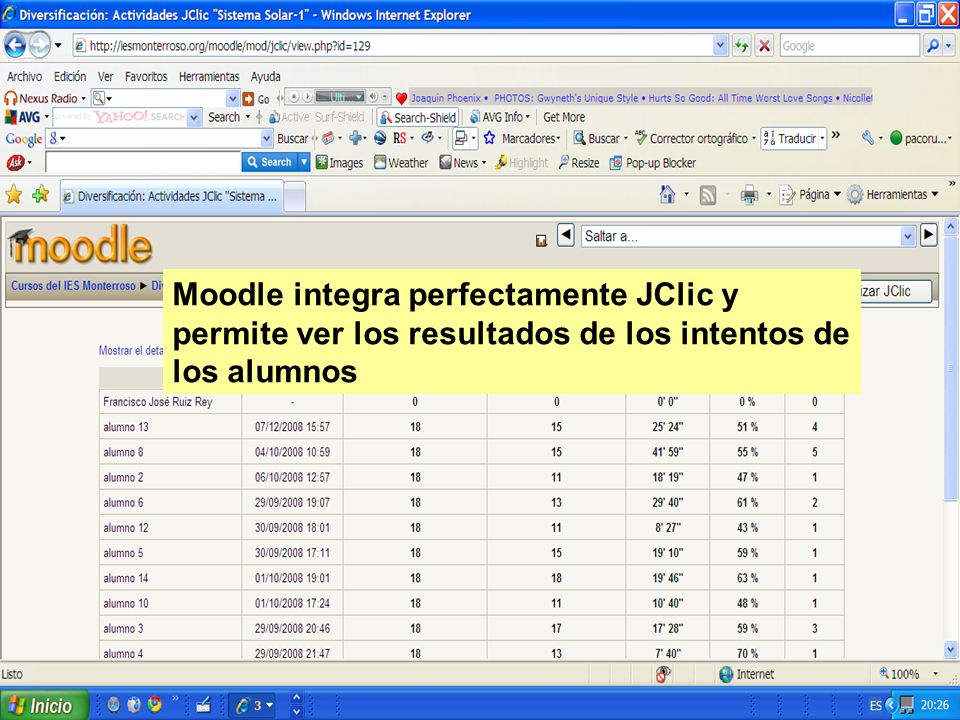Open search provider dropdown arrow
The image size is (960, 720).
(948, 46)
